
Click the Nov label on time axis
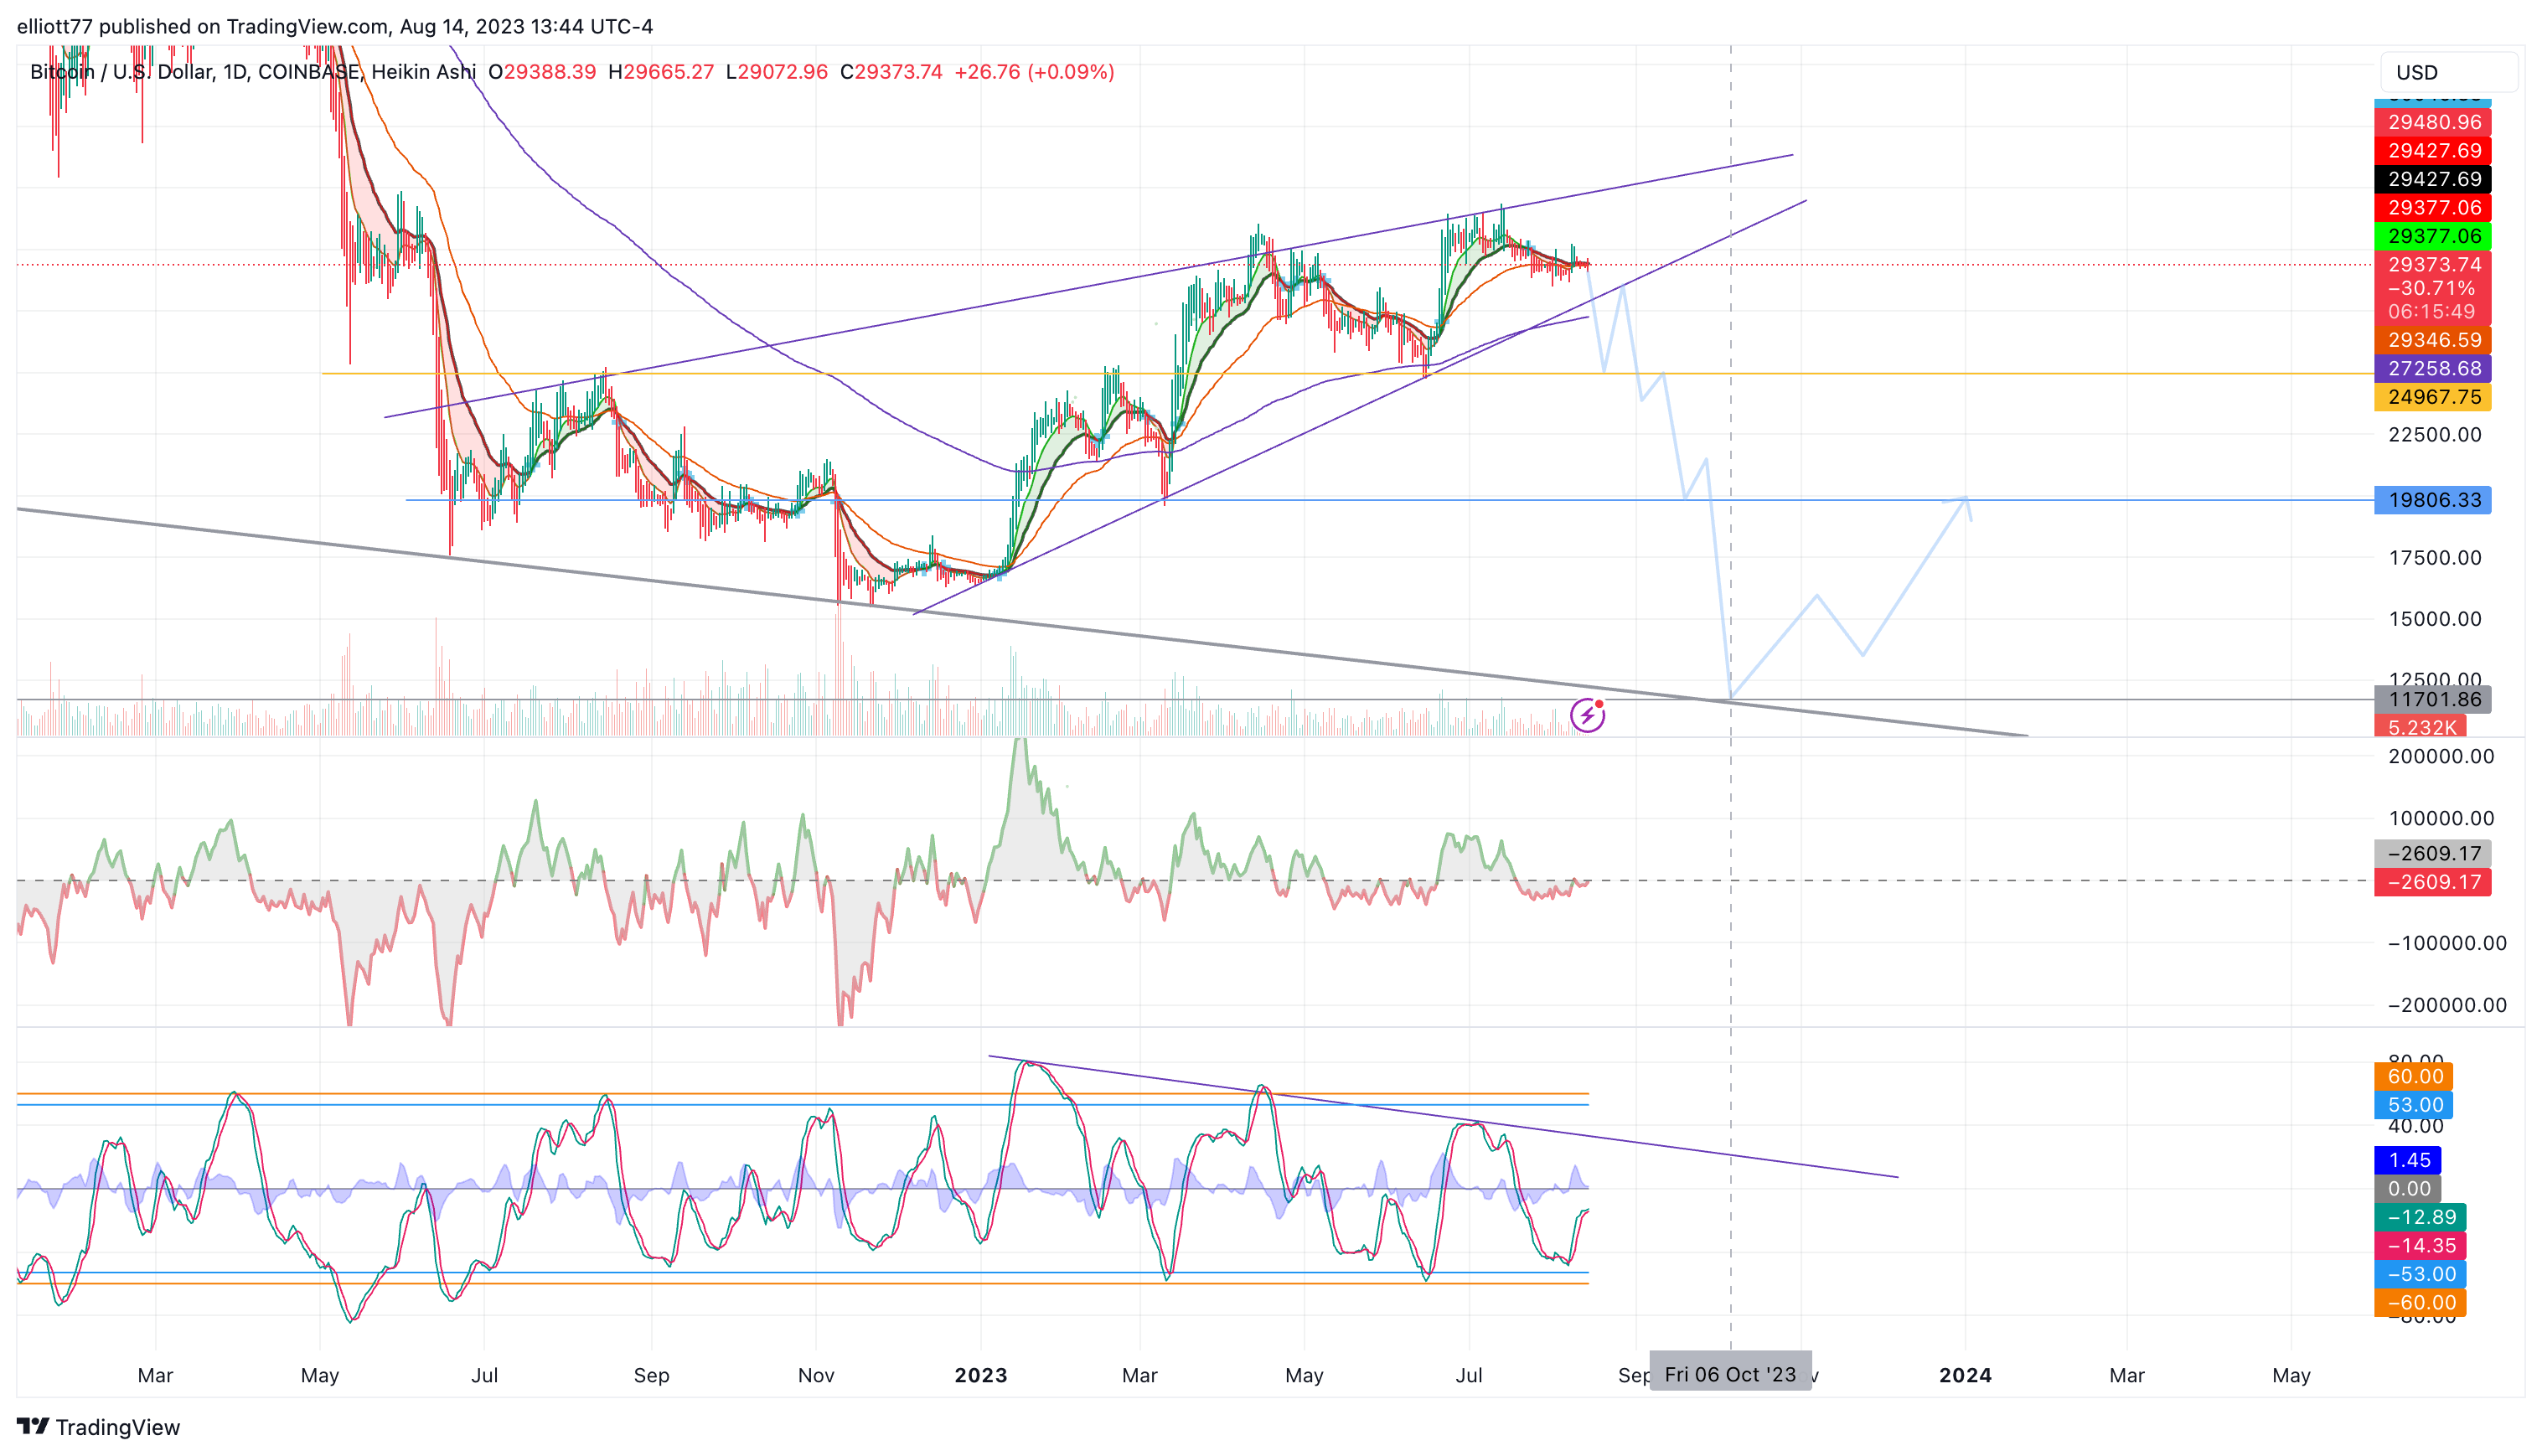coord(816,1375)
